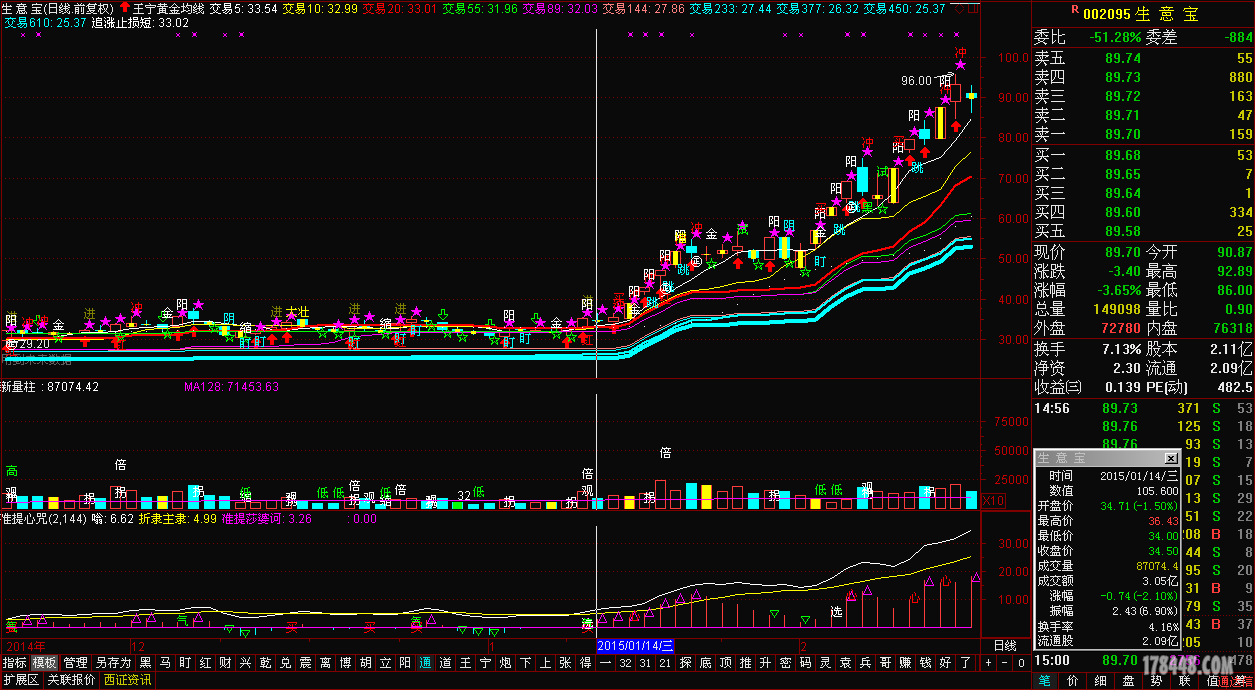Viewport: 1255px width, 690px height.
Task: Click the 另存为 save-as button
Action: tap(113, 662)
